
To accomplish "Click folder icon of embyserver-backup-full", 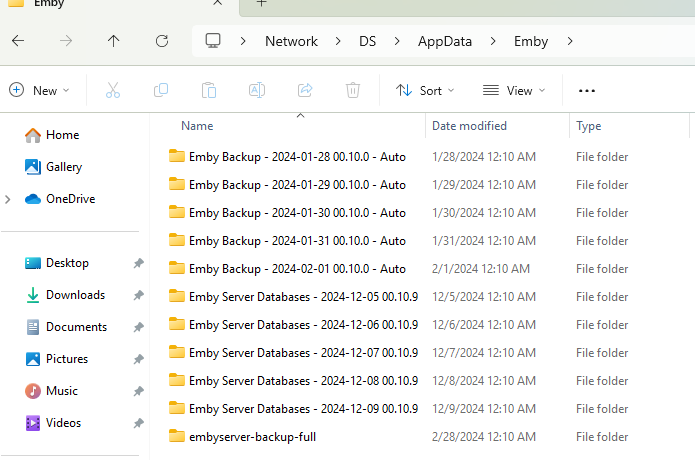I will pyautogui.click(x=177, y=436).
